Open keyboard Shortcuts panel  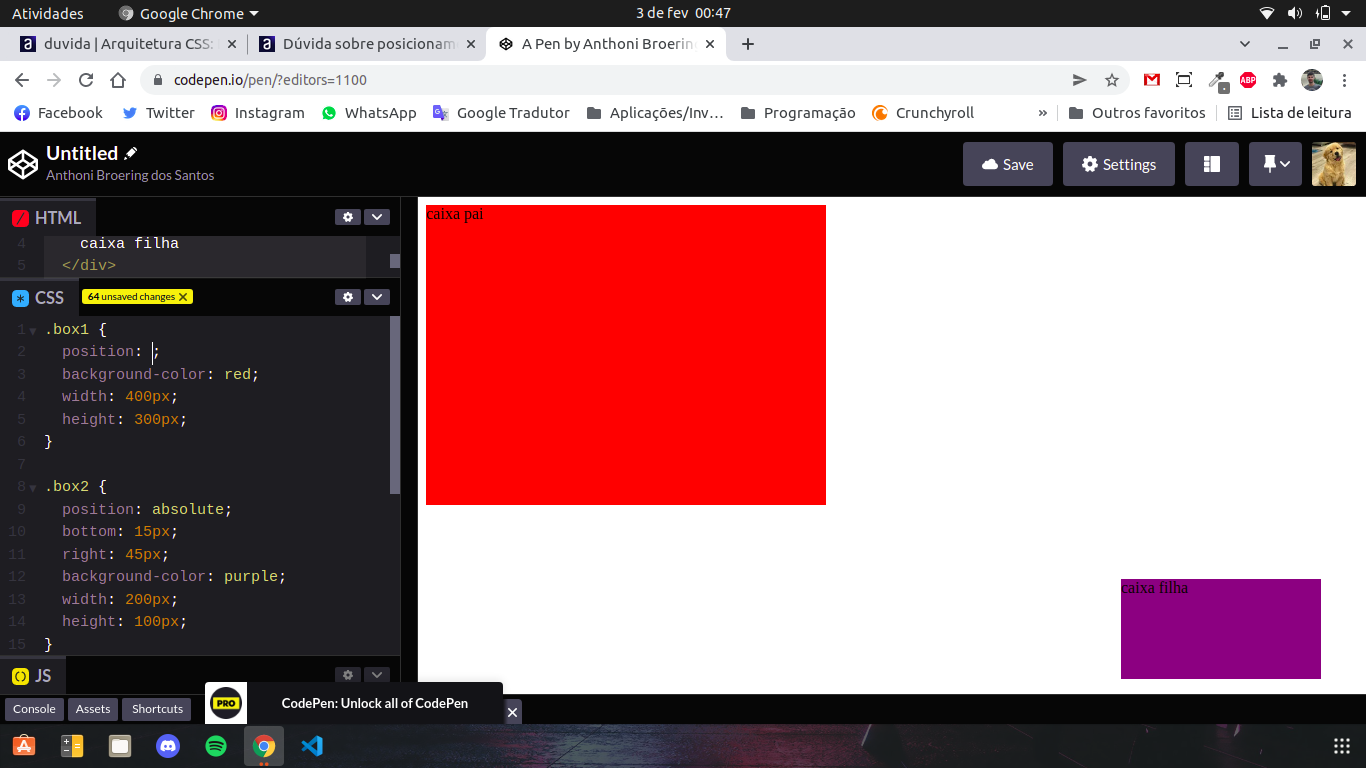[x=157, y=709]
